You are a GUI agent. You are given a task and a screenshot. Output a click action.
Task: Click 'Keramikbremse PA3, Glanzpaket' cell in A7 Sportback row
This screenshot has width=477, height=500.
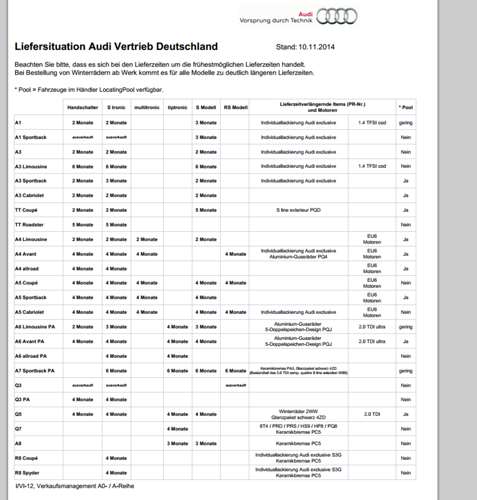298,371
